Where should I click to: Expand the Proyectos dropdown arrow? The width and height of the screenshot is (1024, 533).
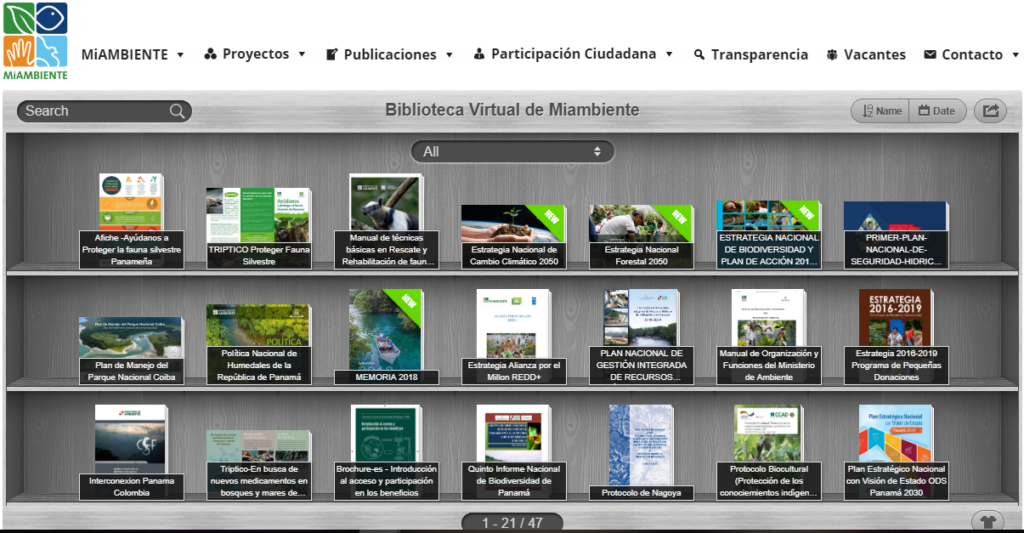tap(302, 54)
